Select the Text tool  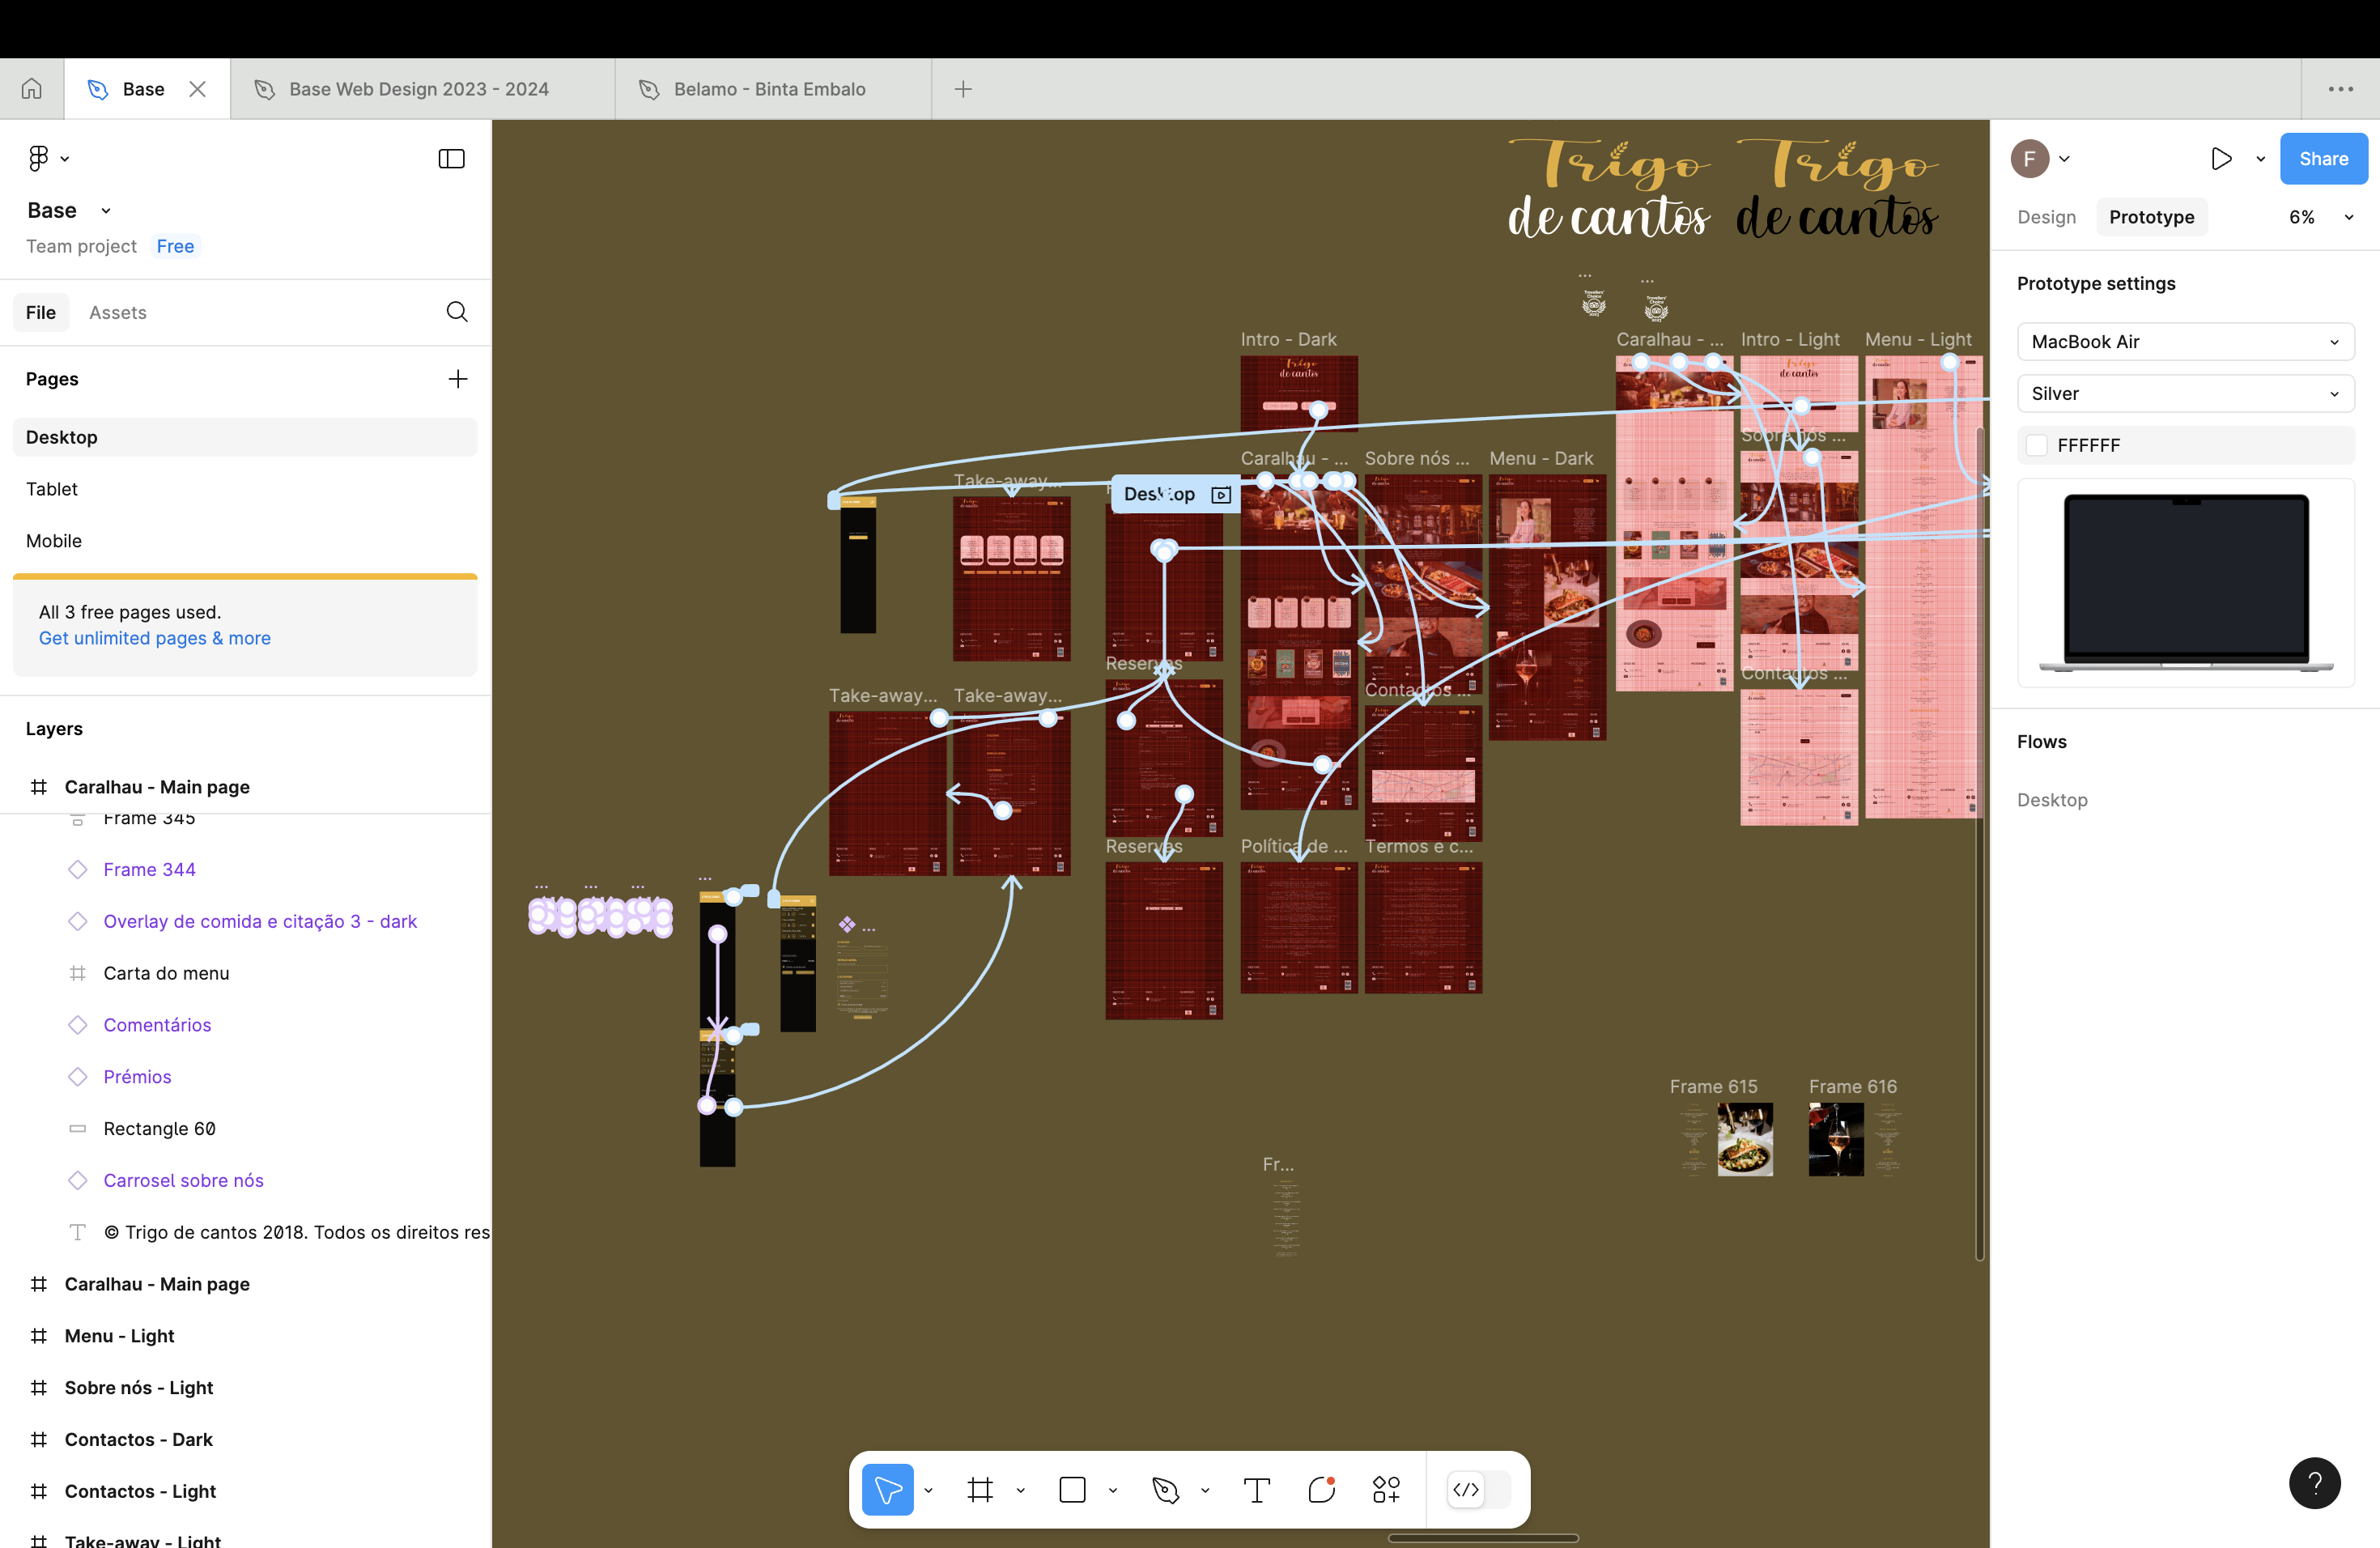pos(1257,1490)
